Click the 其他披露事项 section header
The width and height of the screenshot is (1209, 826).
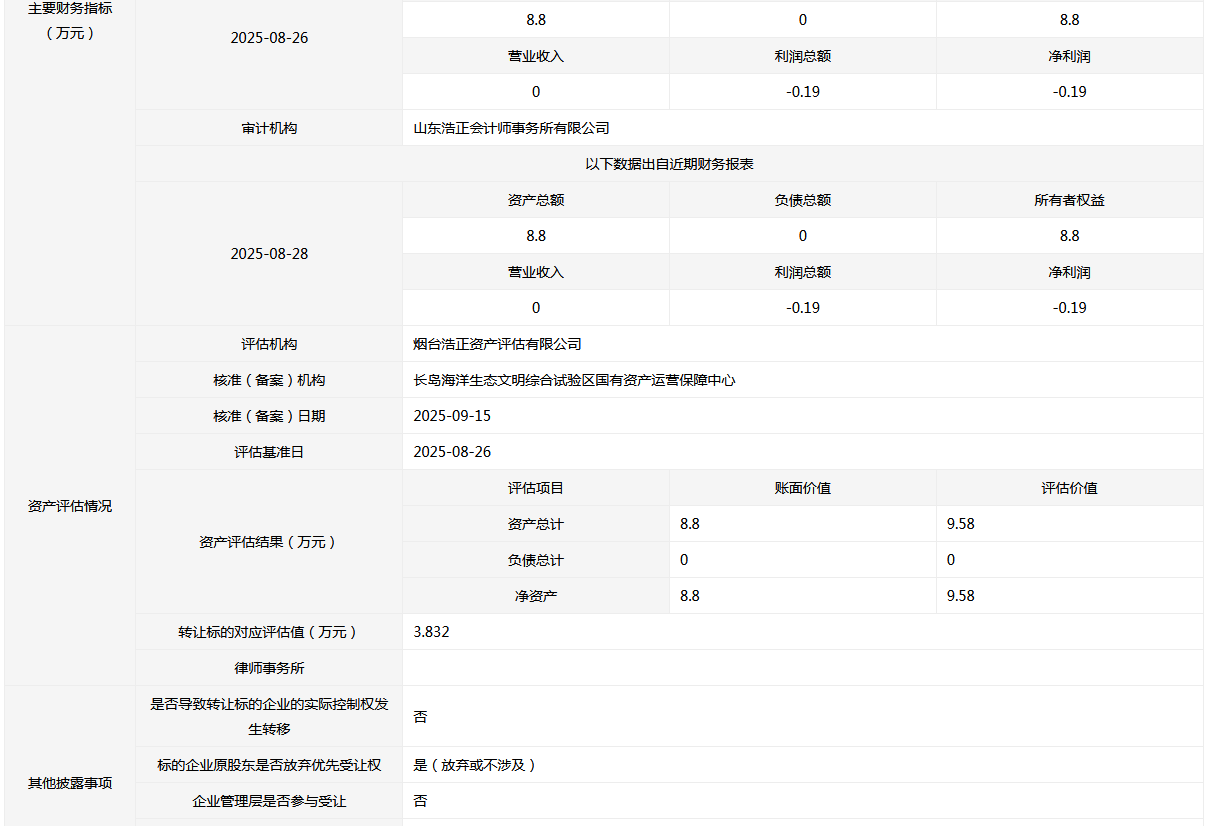(x=70, y=783)
